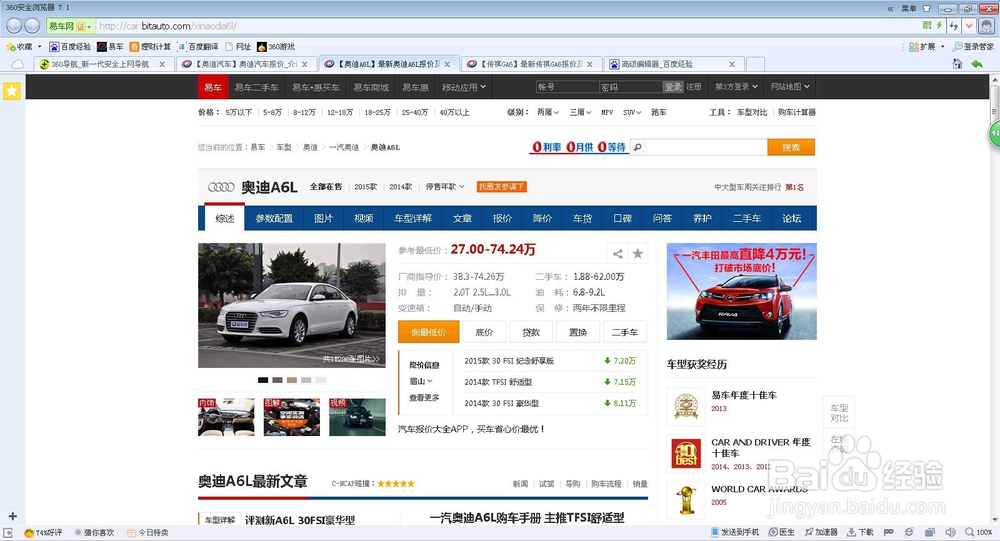Click the star favorite icon beside the price

click(638, 254)
